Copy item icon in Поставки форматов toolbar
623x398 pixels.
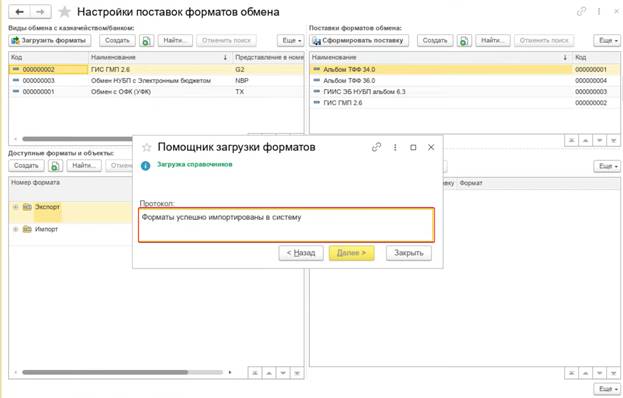click(x=464, y=41)
